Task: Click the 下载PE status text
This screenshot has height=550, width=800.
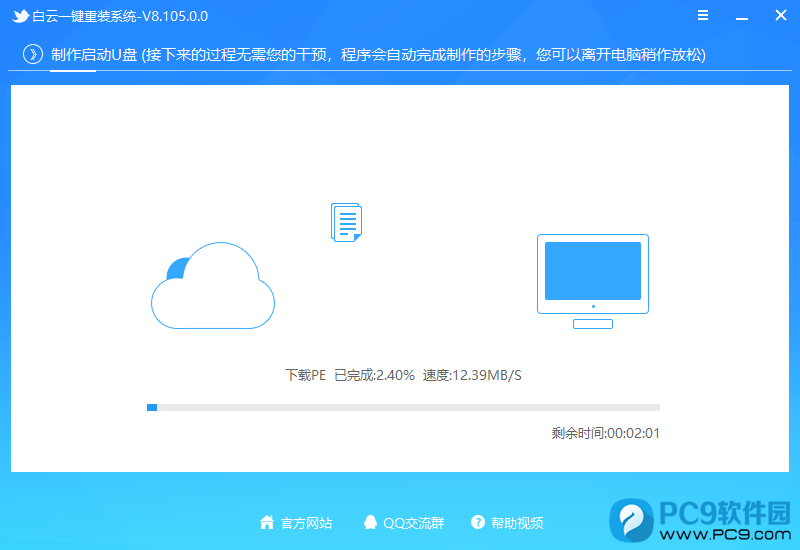Action: click(305, 376)
